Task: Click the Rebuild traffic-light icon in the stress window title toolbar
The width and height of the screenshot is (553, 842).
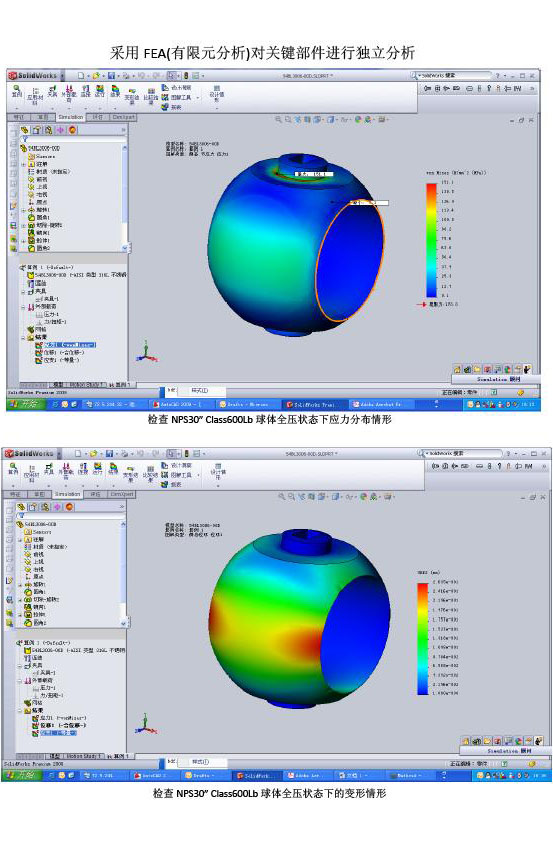Action: point(186,76)
